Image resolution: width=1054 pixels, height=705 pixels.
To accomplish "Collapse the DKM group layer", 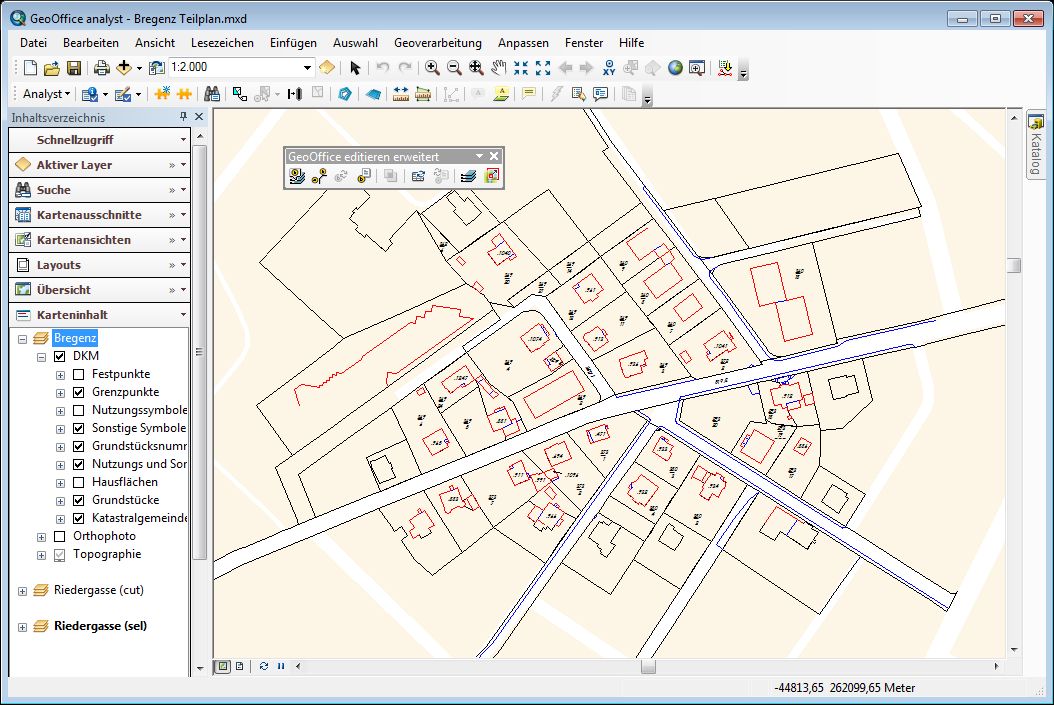I will tap(41, 356).
